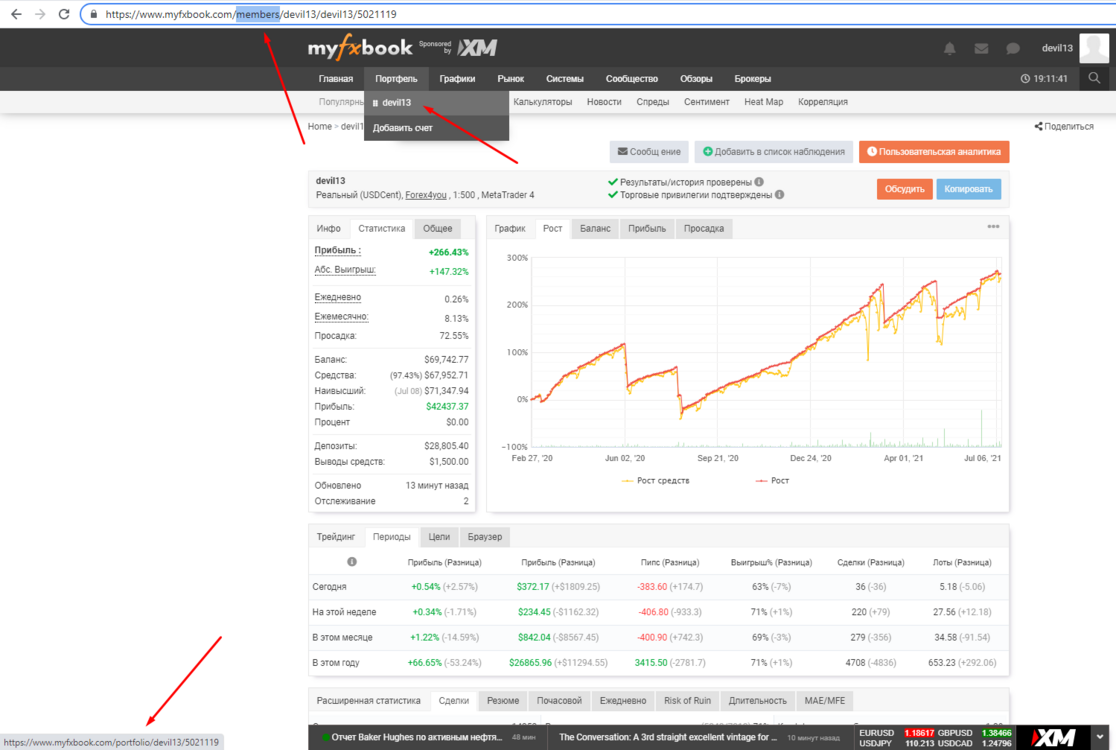Click the orange Обсудить button

(905, 189)
